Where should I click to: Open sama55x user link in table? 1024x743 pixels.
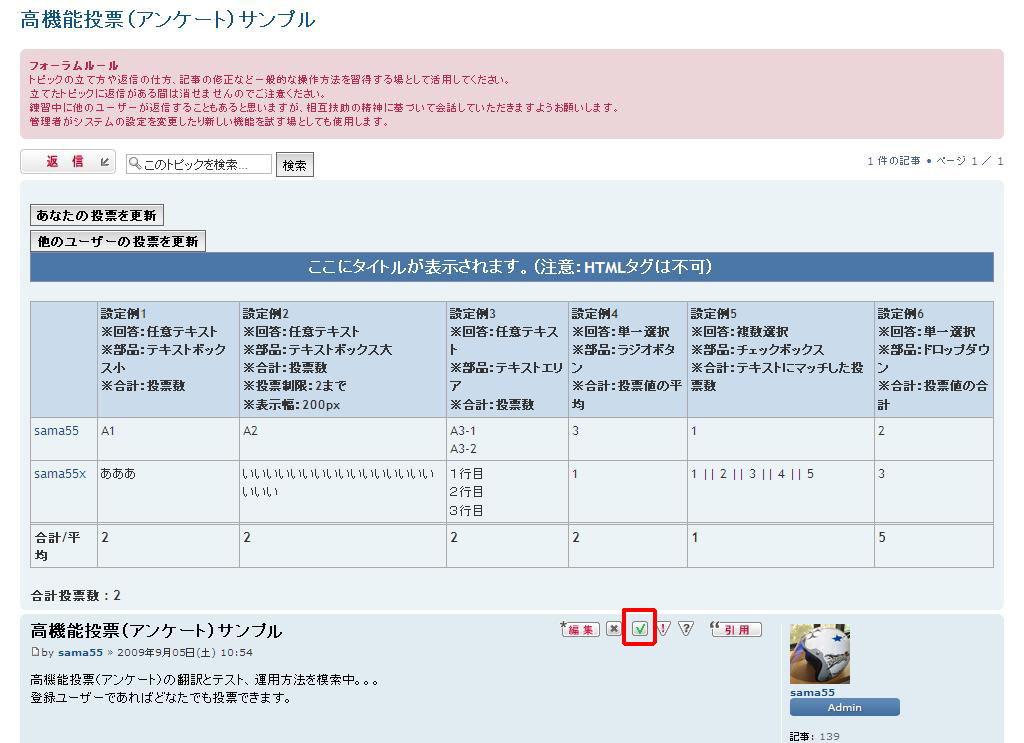point(60,474)
